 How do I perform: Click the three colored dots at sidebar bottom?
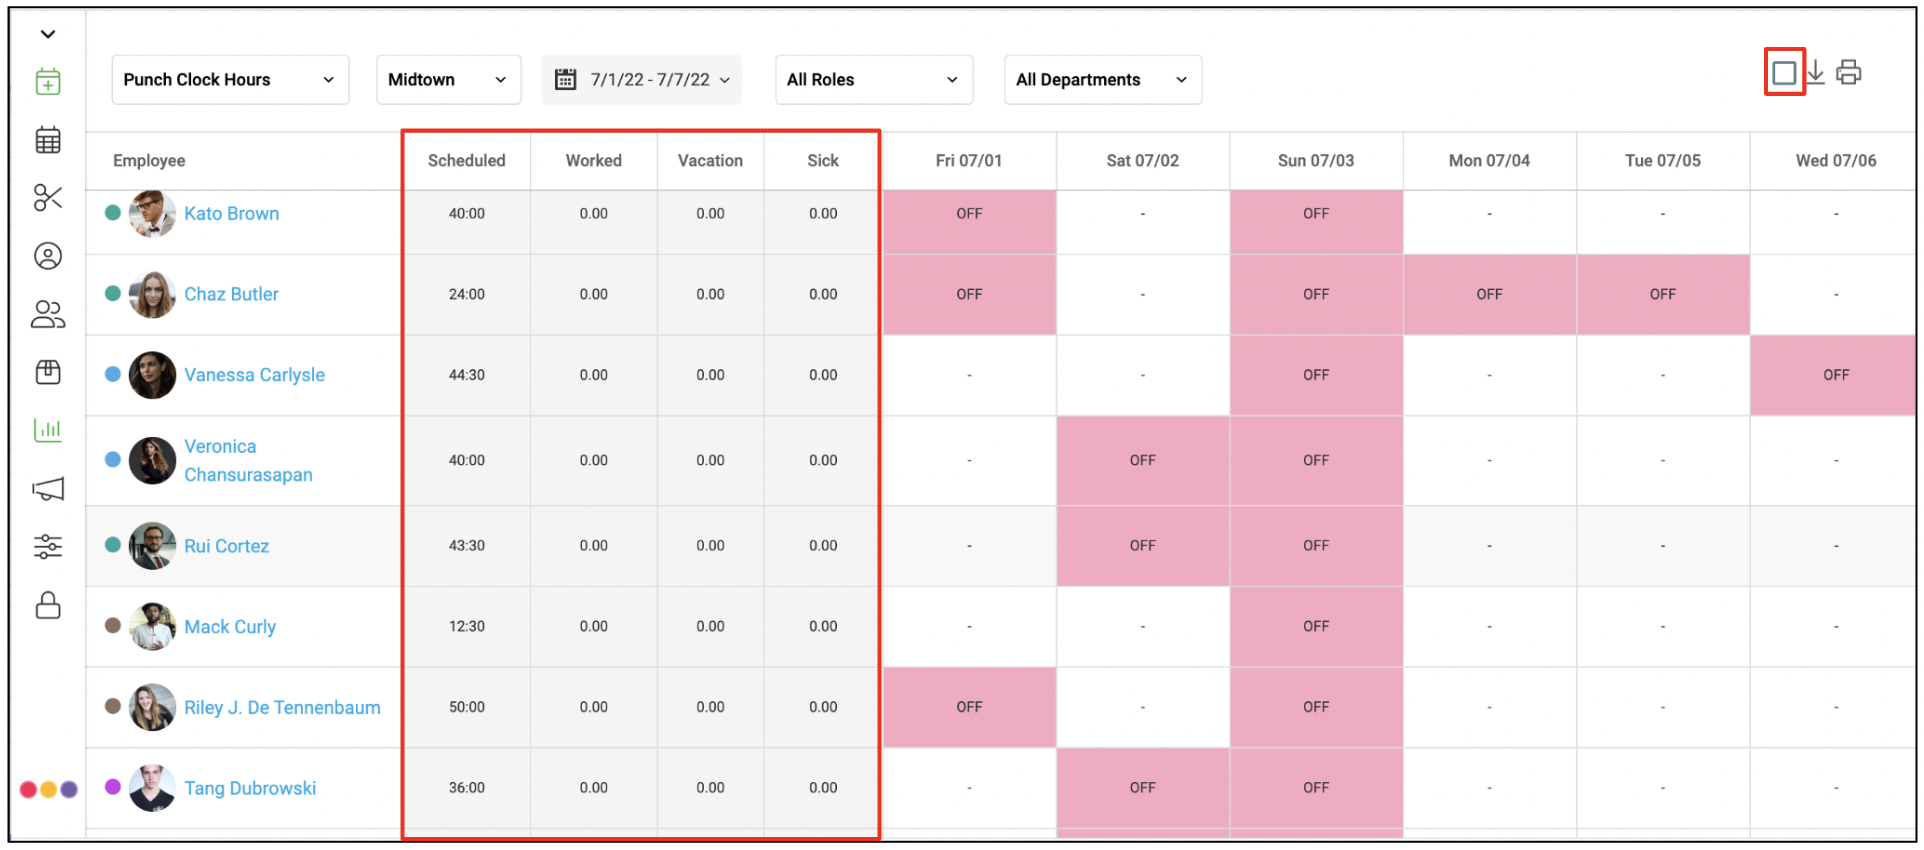point(49,789)
